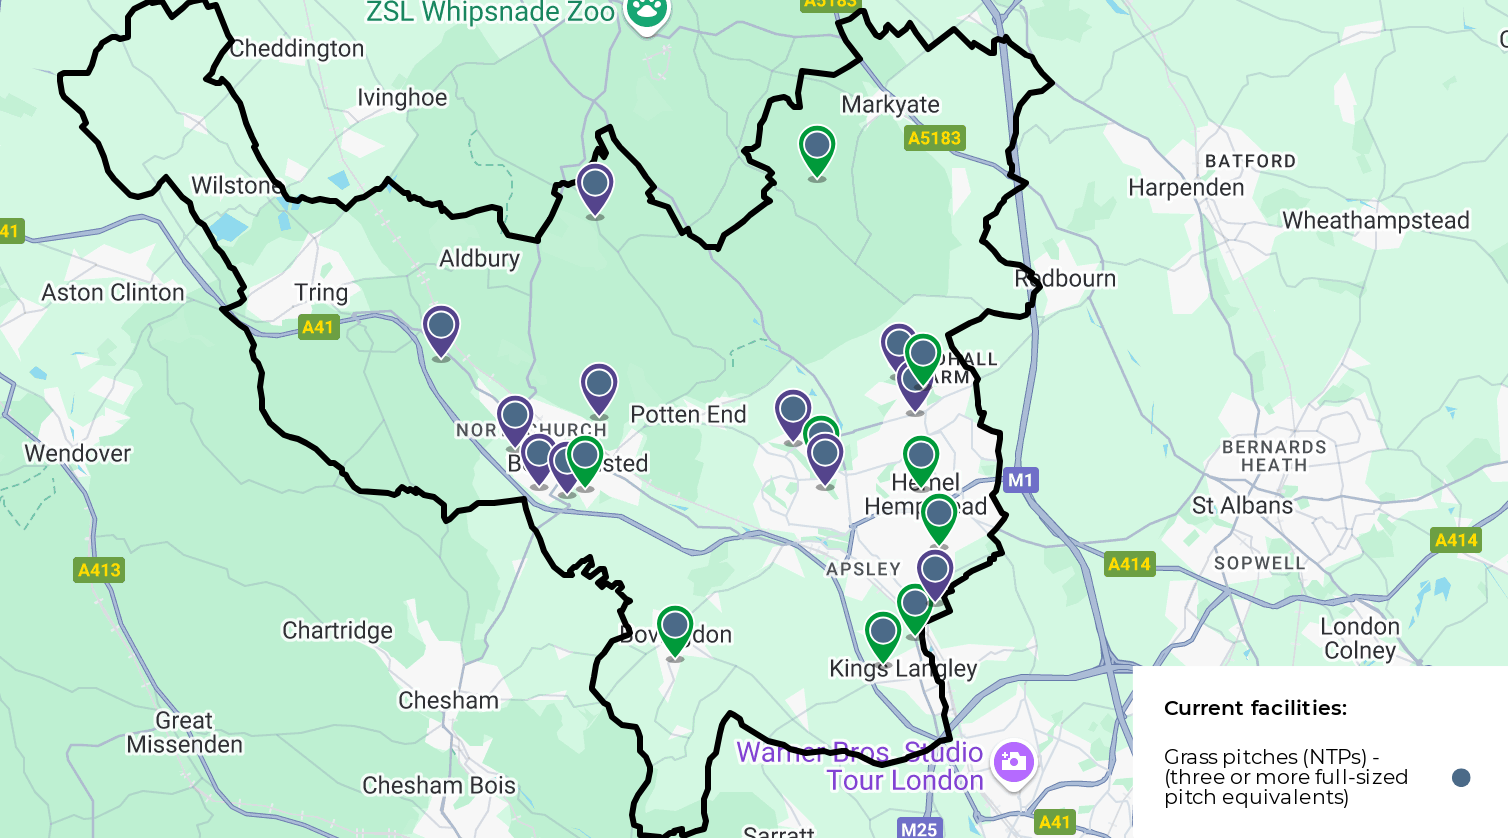Select the purple pin below Whipsnade Zoo
This screenshot has width=1508, height=838.
click(595, 189)
